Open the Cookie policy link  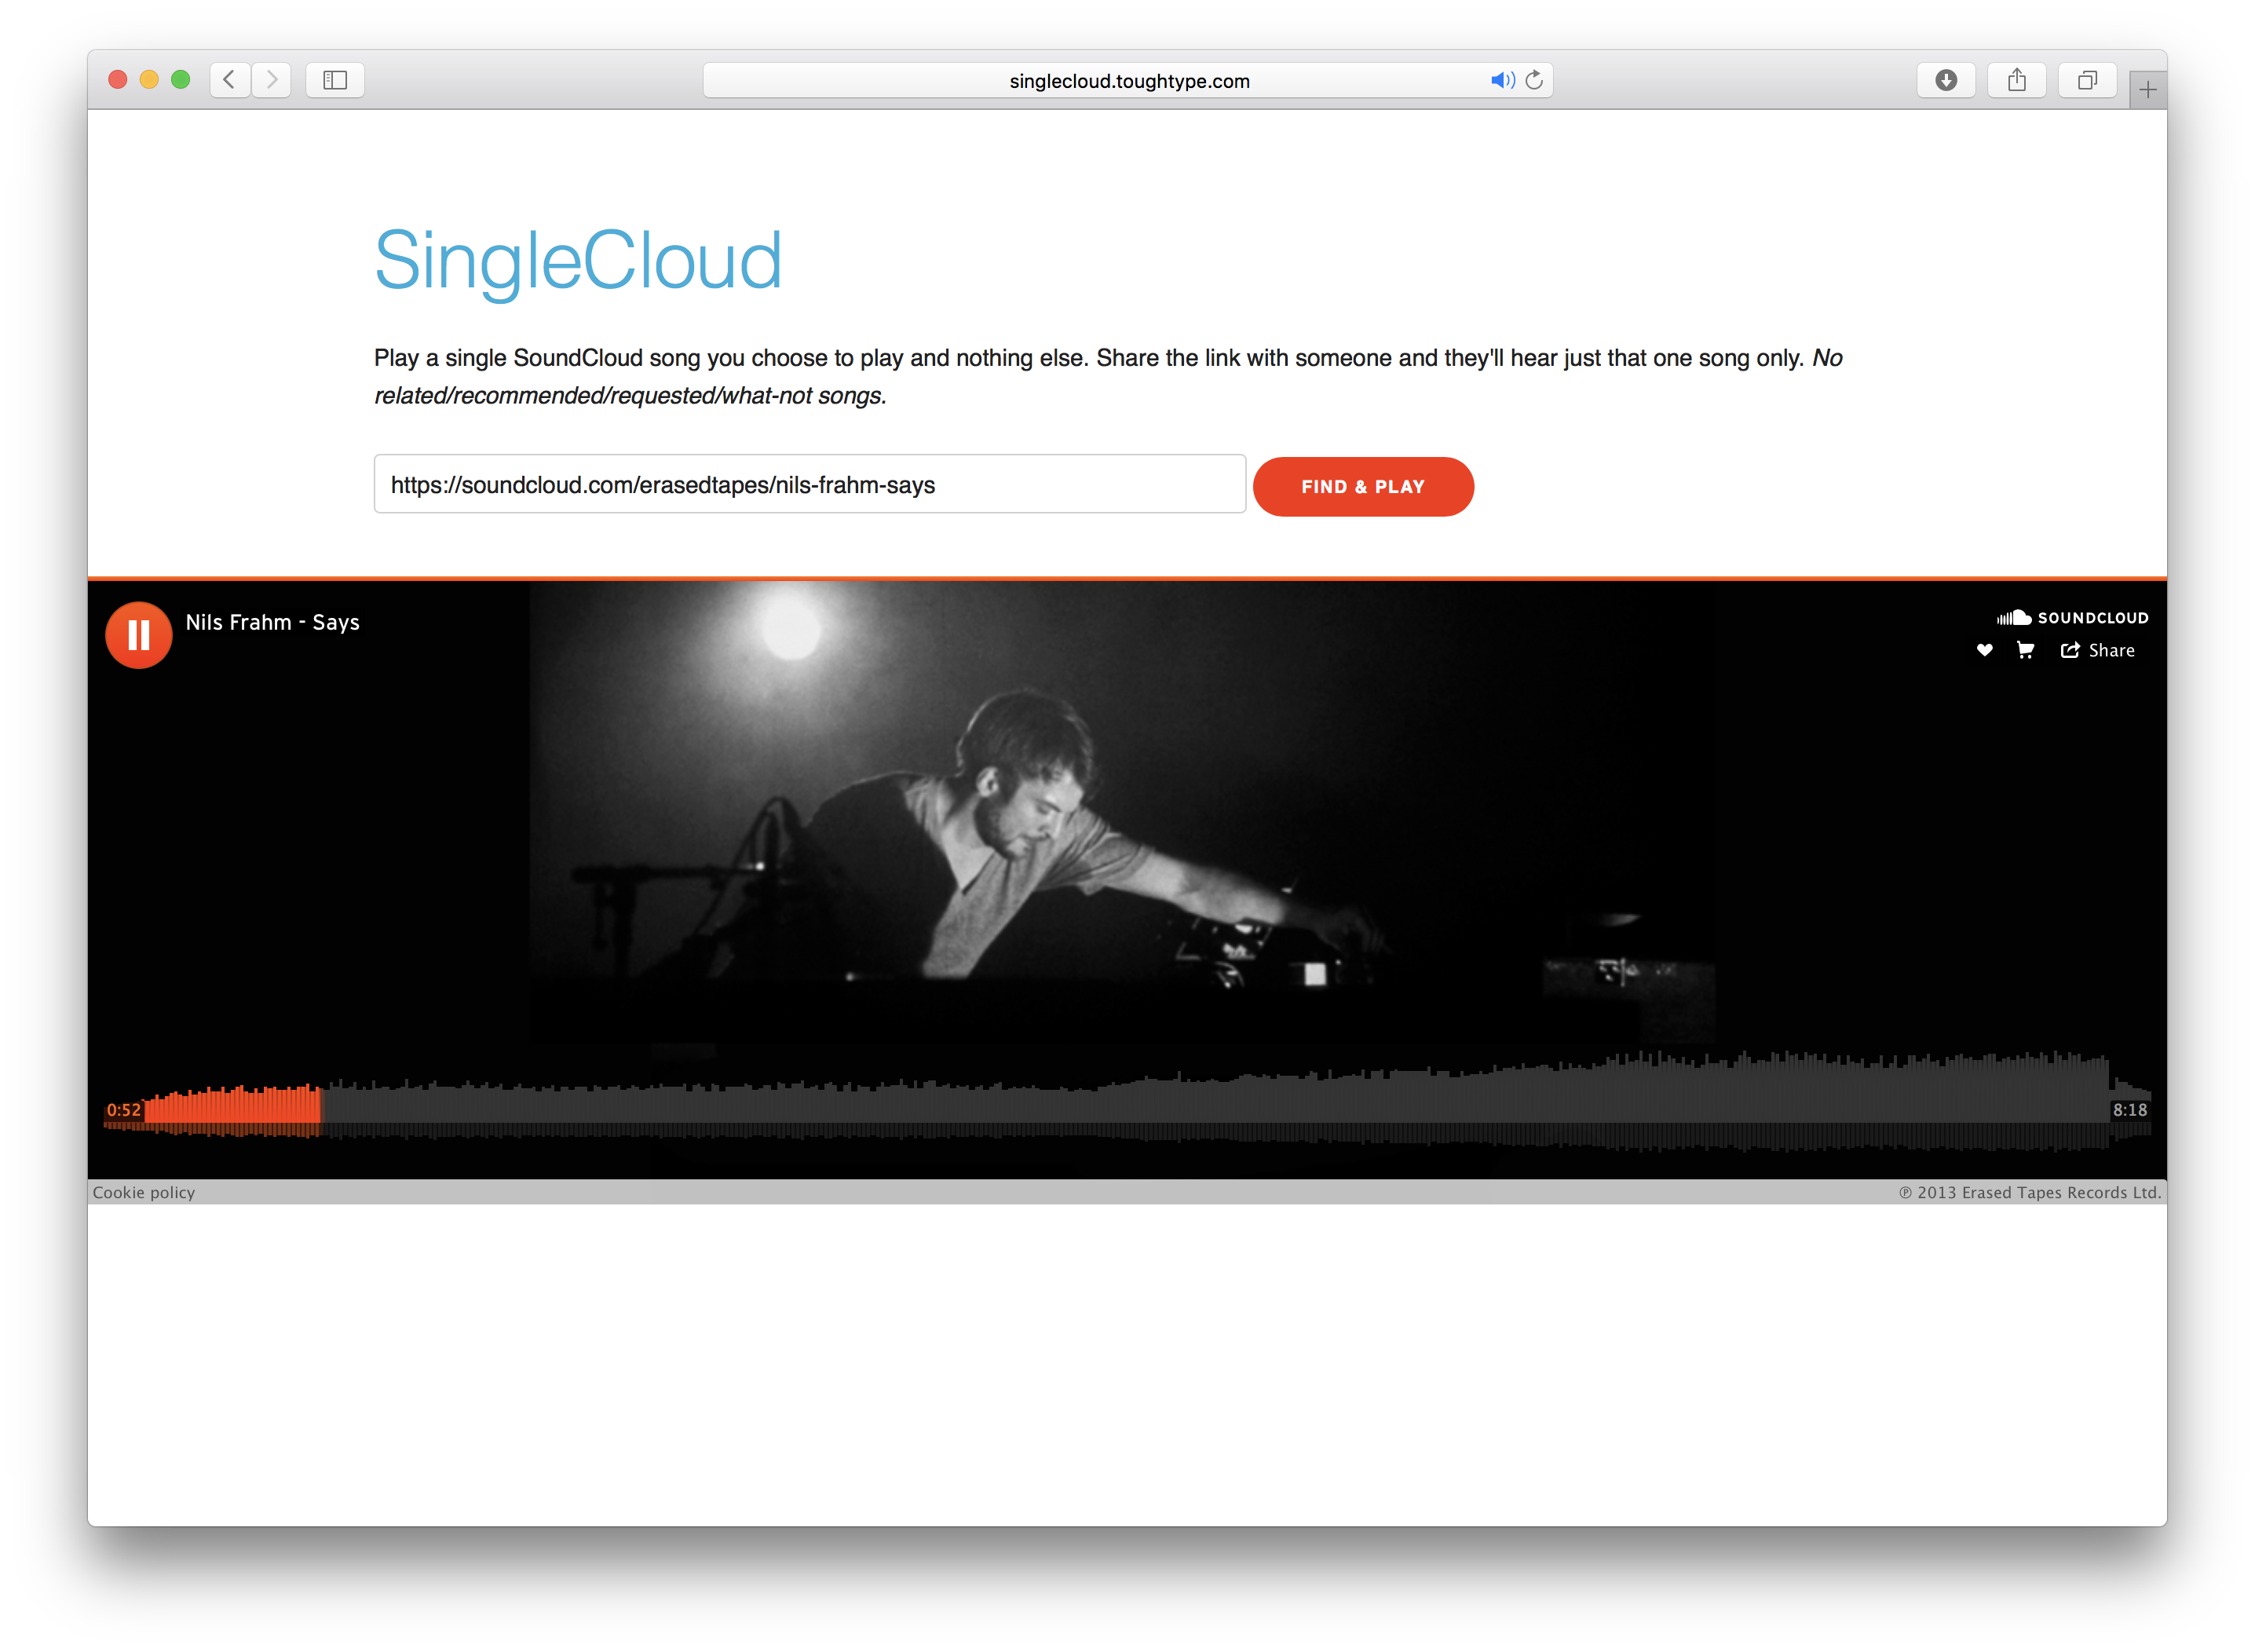coord(144,1192)
